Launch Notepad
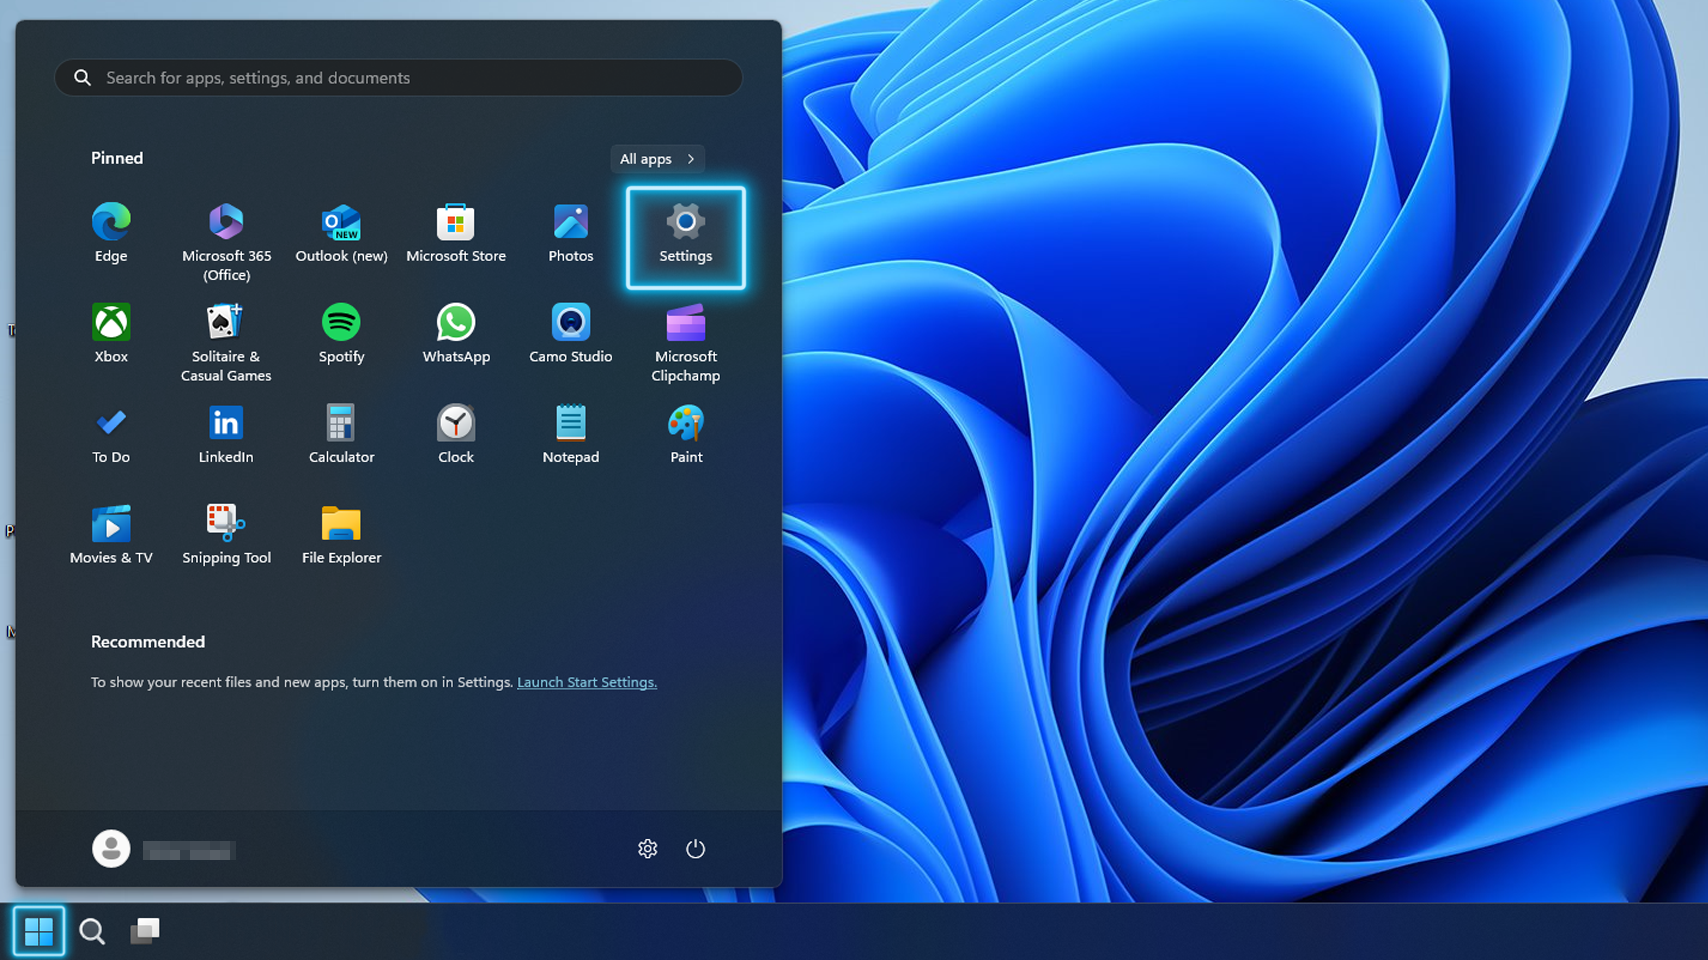Viewport: 1708px width, 960px height. pyautogui.click(x=571, y=435)
